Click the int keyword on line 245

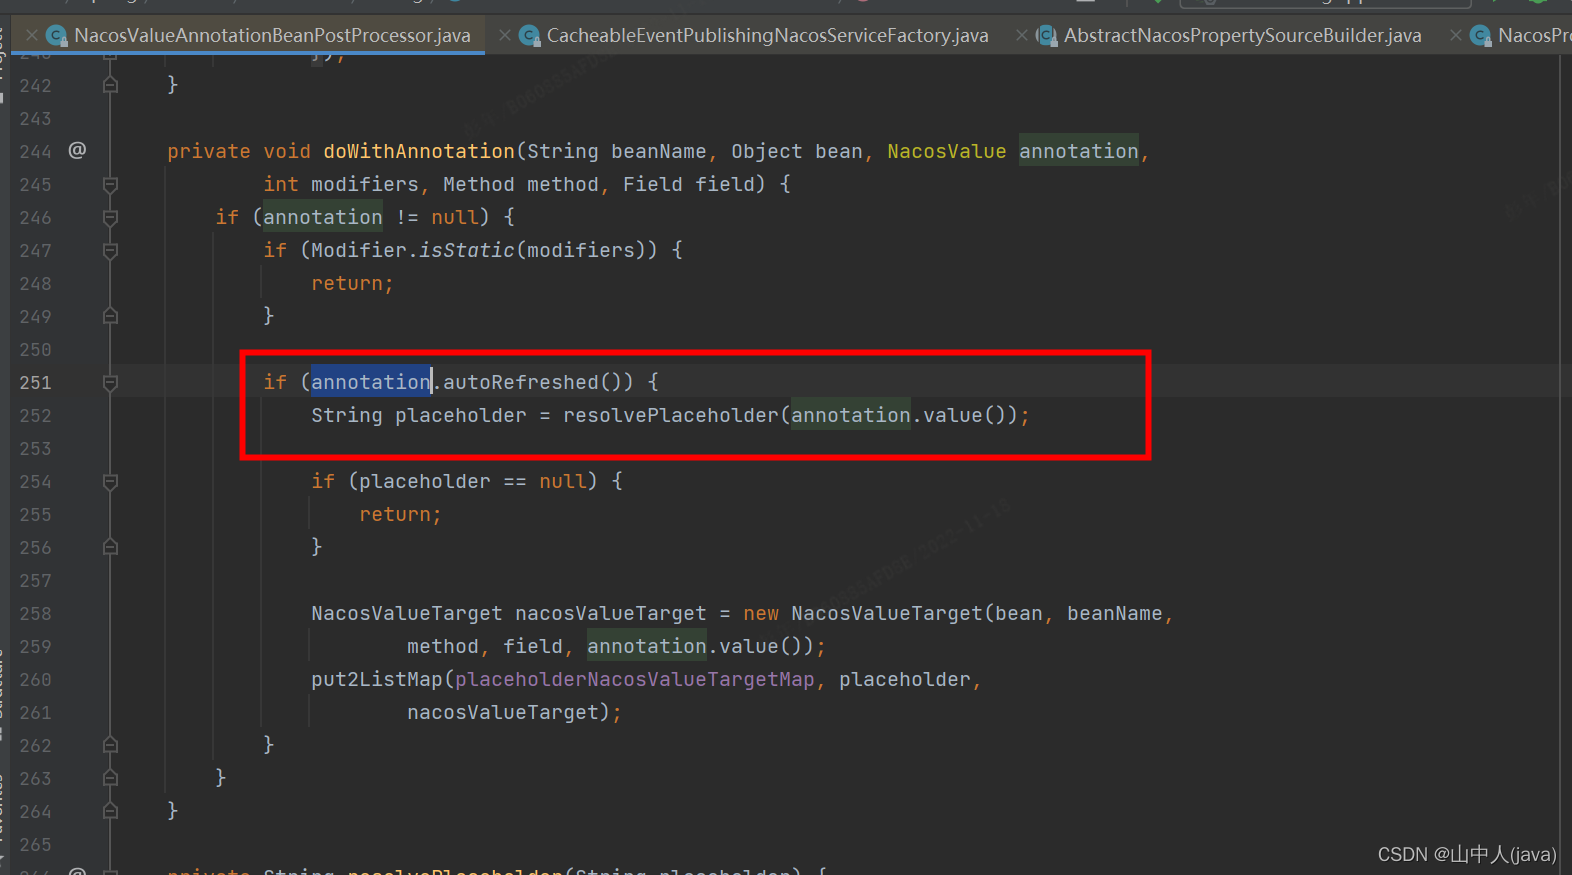[x=281, y=184]
